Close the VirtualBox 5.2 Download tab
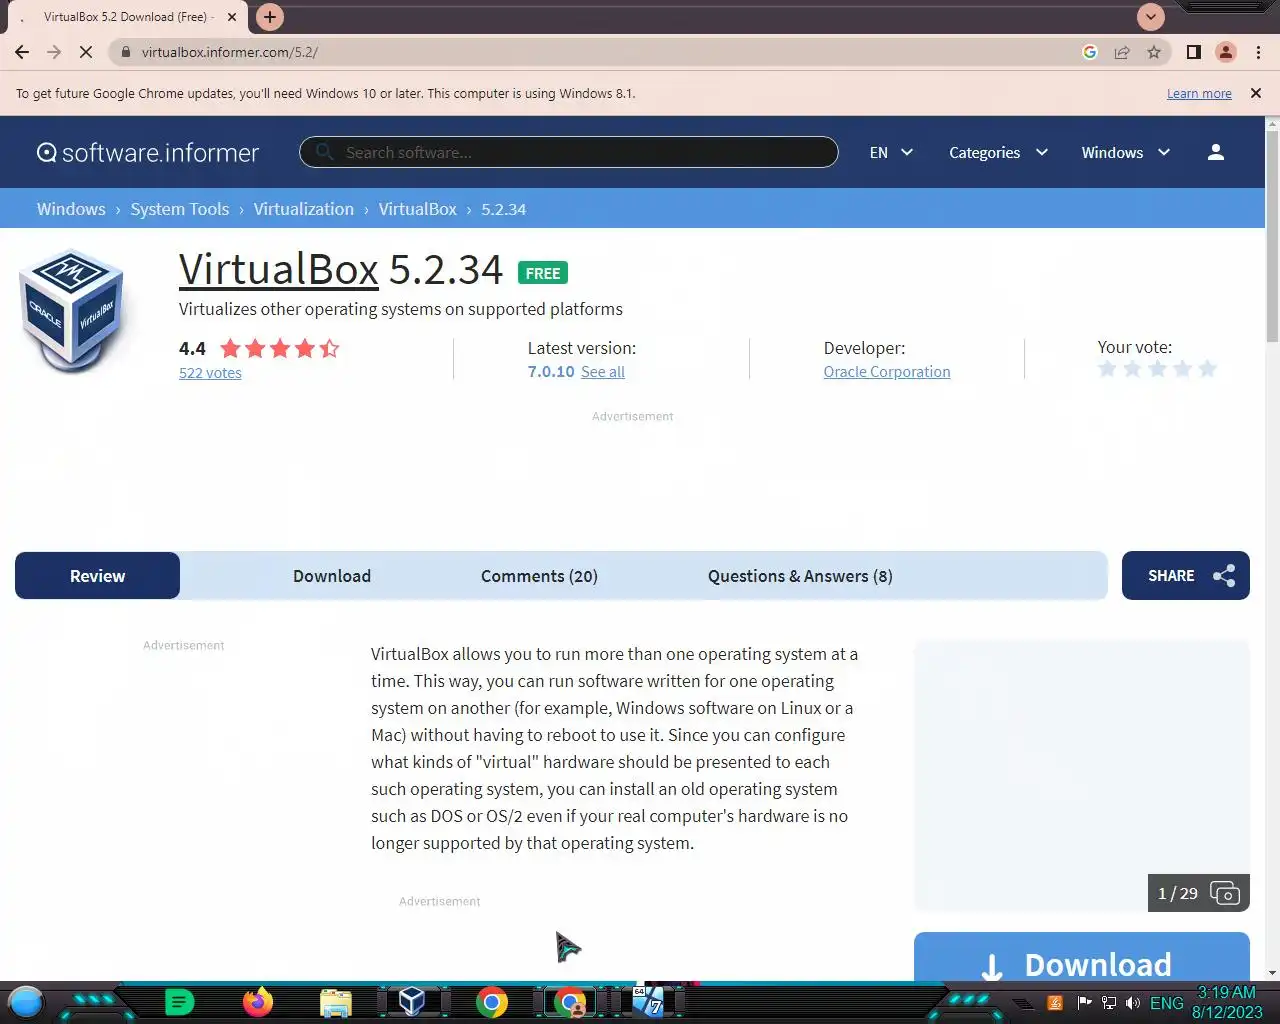This screenshot has height=1024, width=1280. coord(232,17)
